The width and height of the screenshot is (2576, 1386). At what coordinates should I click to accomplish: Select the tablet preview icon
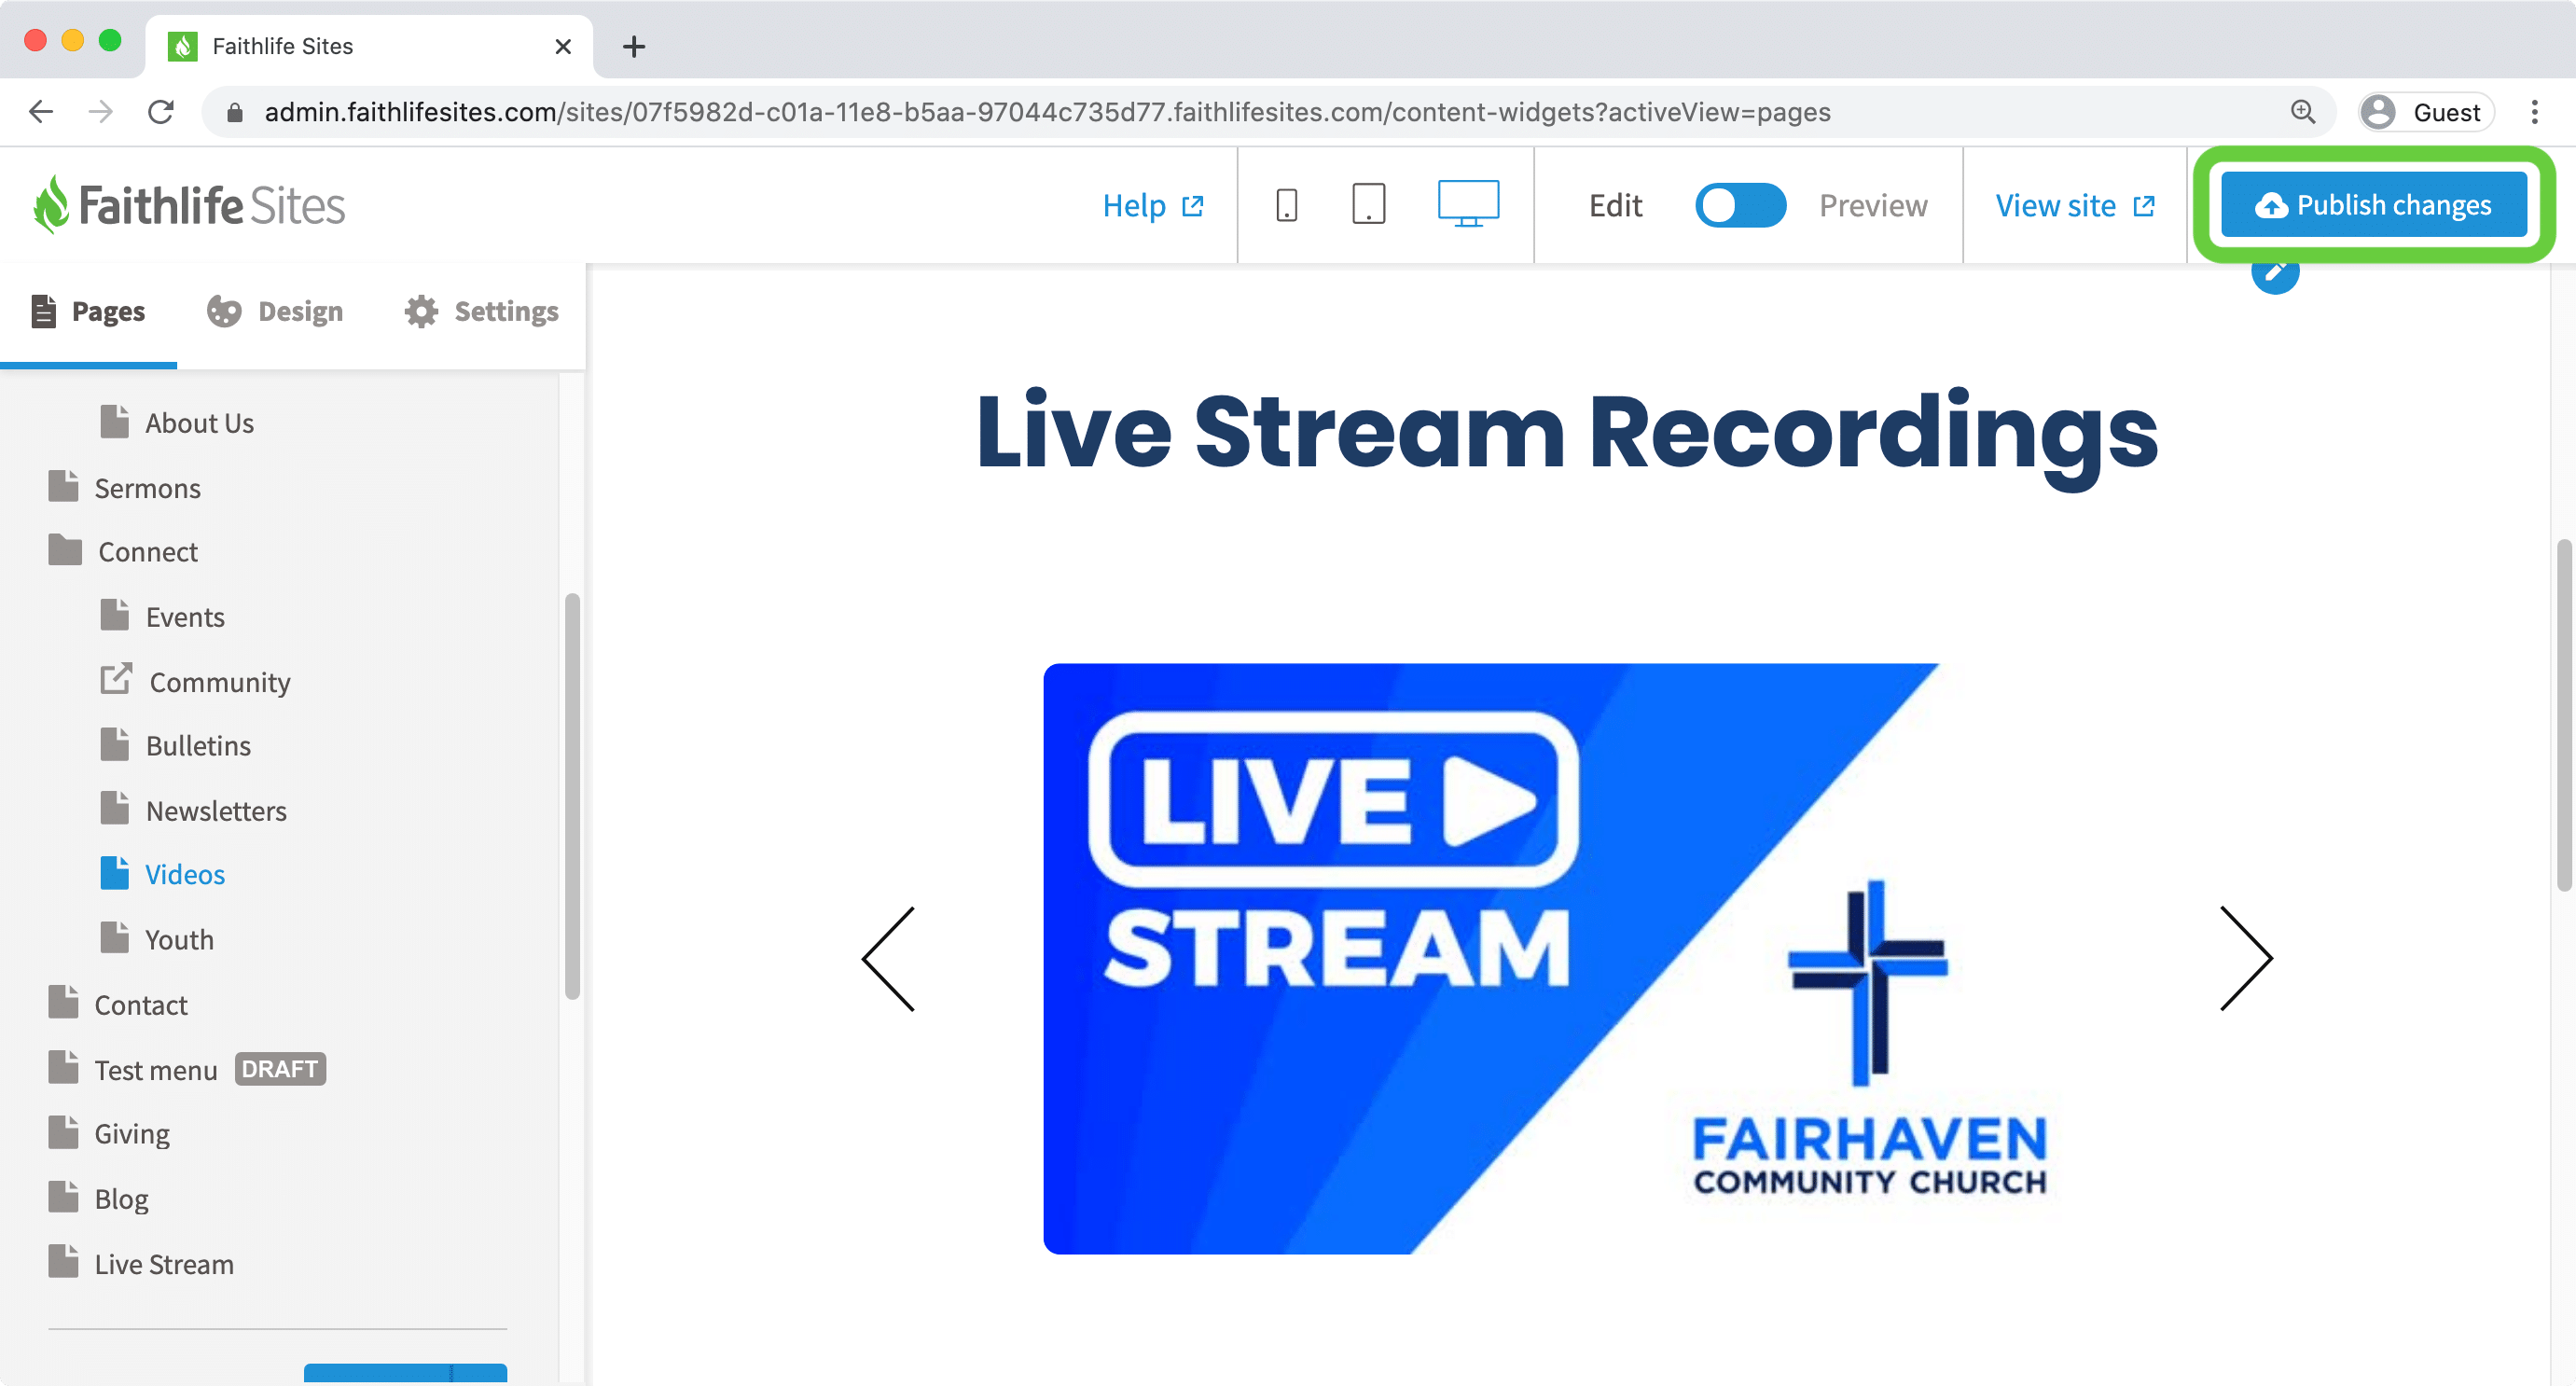(1368, 204)
